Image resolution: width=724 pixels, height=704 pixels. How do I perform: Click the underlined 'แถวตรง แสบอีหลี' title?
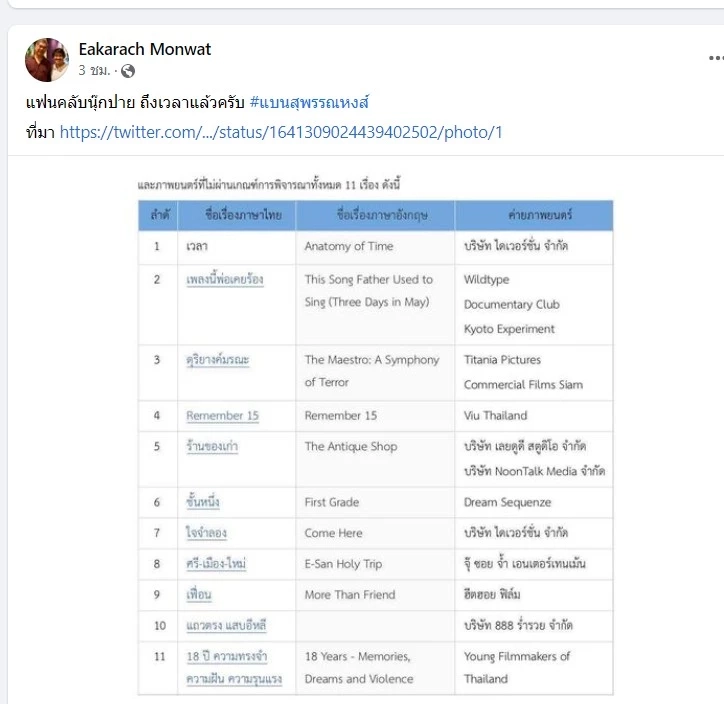[226, 626]
